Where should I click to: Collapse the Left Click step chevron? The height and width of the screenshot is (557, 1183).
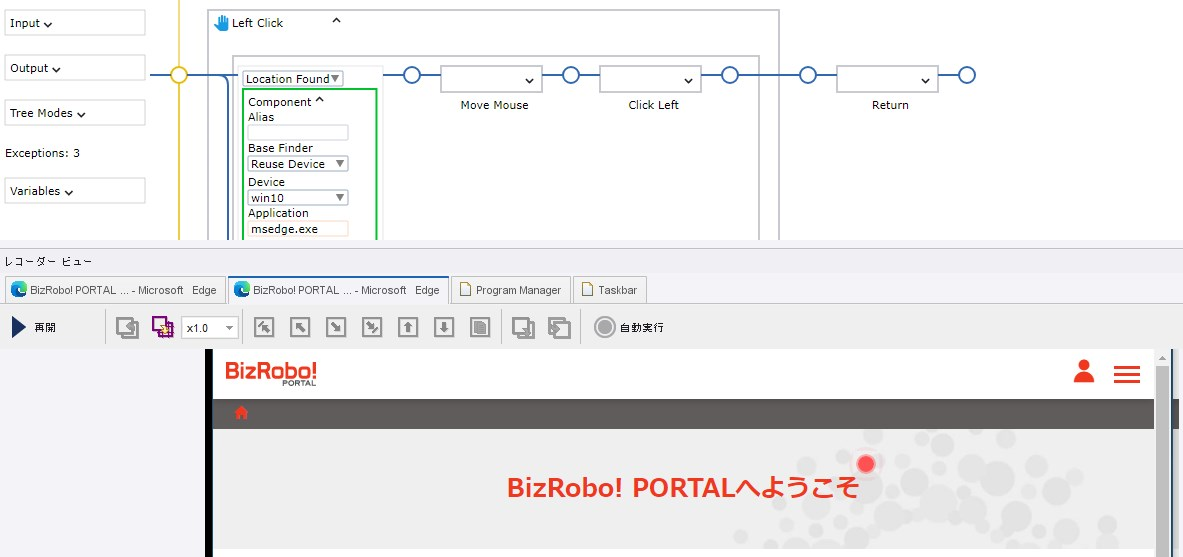point(336,21)
